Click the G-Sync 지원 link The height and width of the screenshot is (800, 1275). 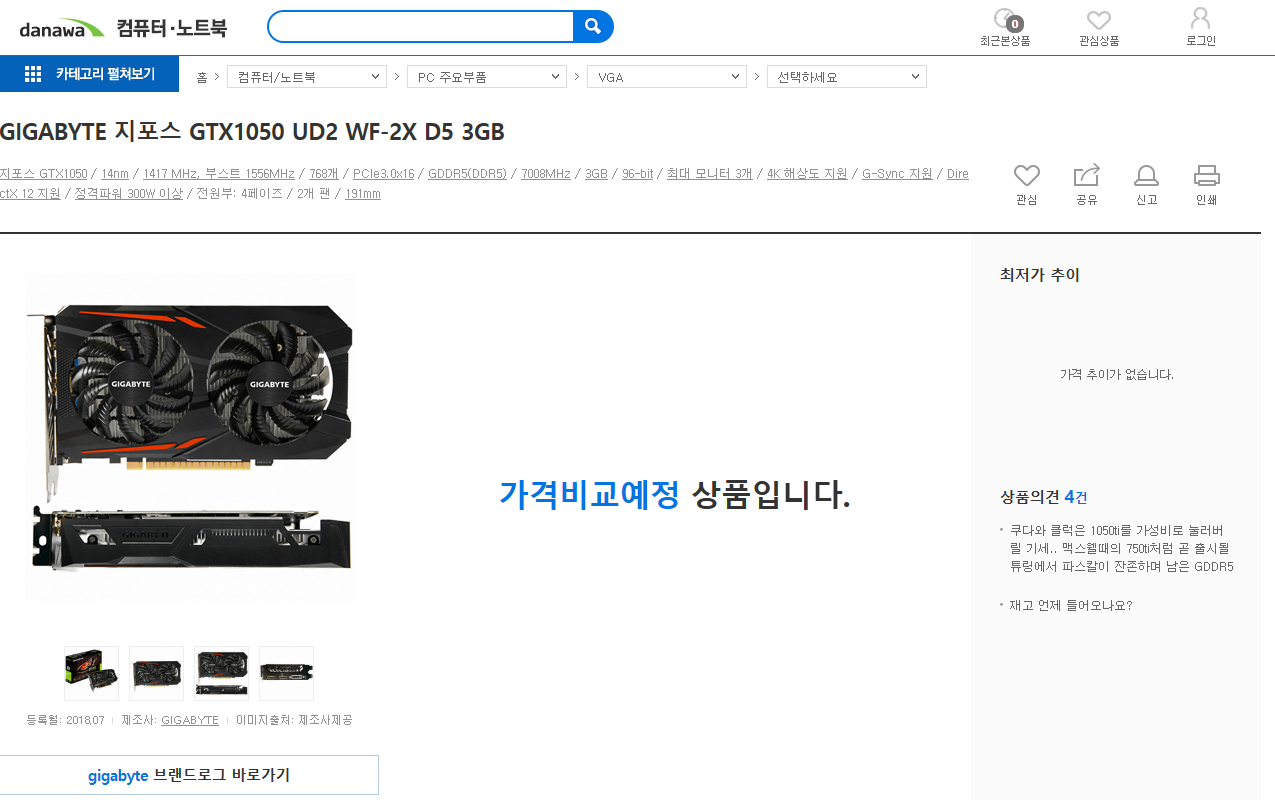[x=897, y=174]
